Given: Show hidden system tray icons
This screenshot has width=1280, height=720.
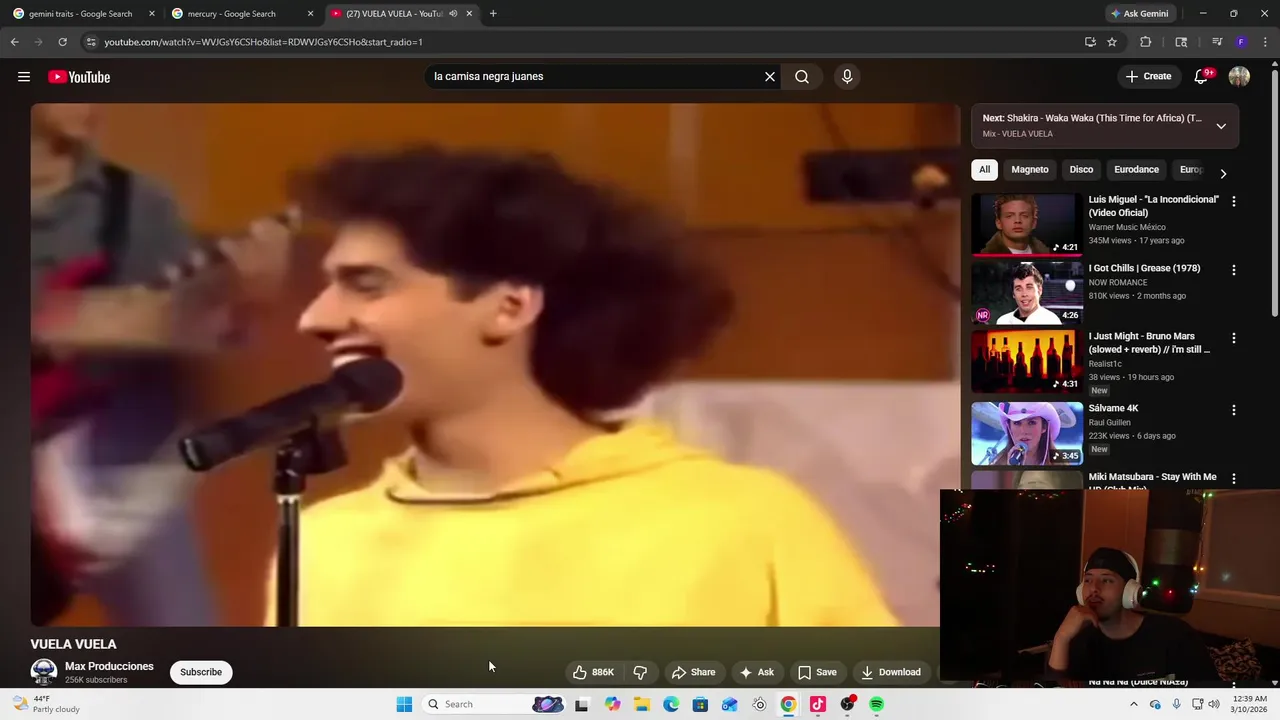Looking at the screenshot, I should pyautogui.click(x=1133, y=704).
